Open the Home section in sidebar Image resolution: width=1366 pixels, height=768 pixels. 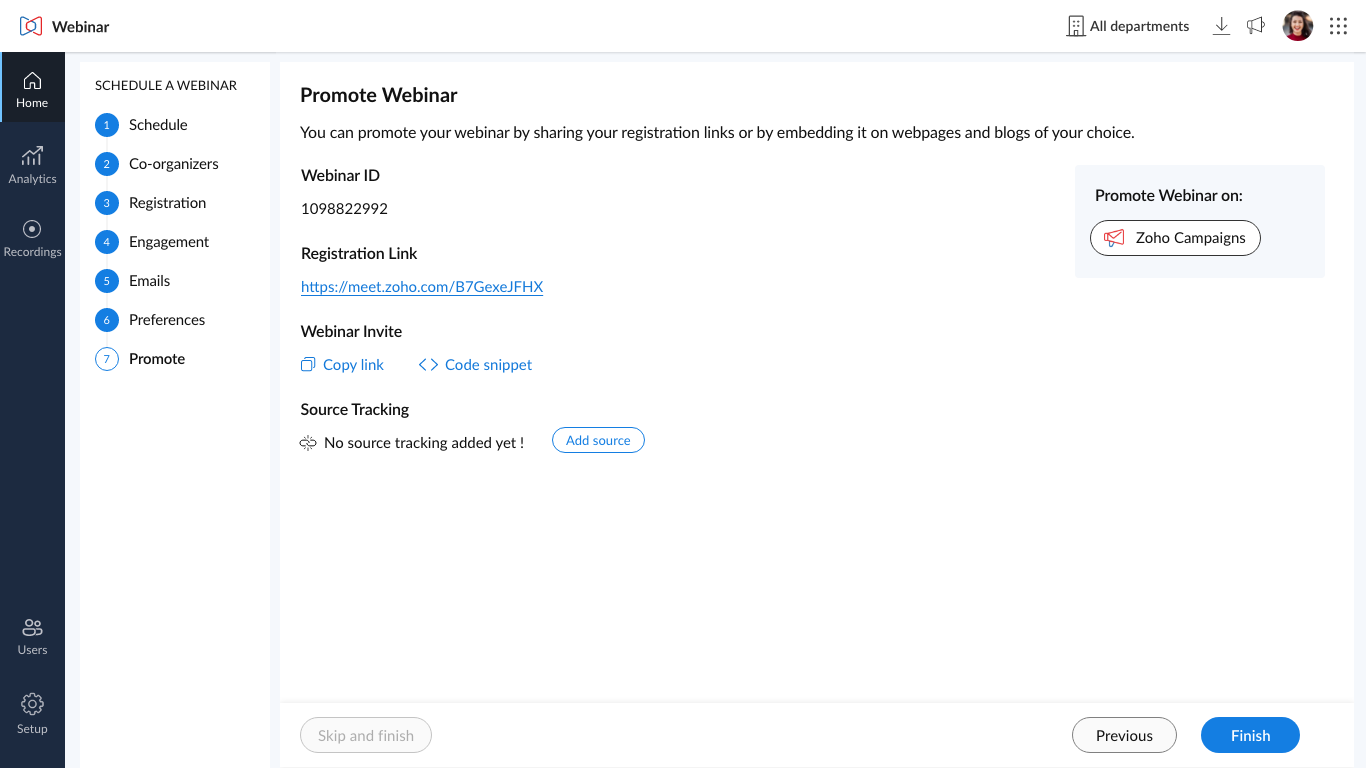point(32,88)
